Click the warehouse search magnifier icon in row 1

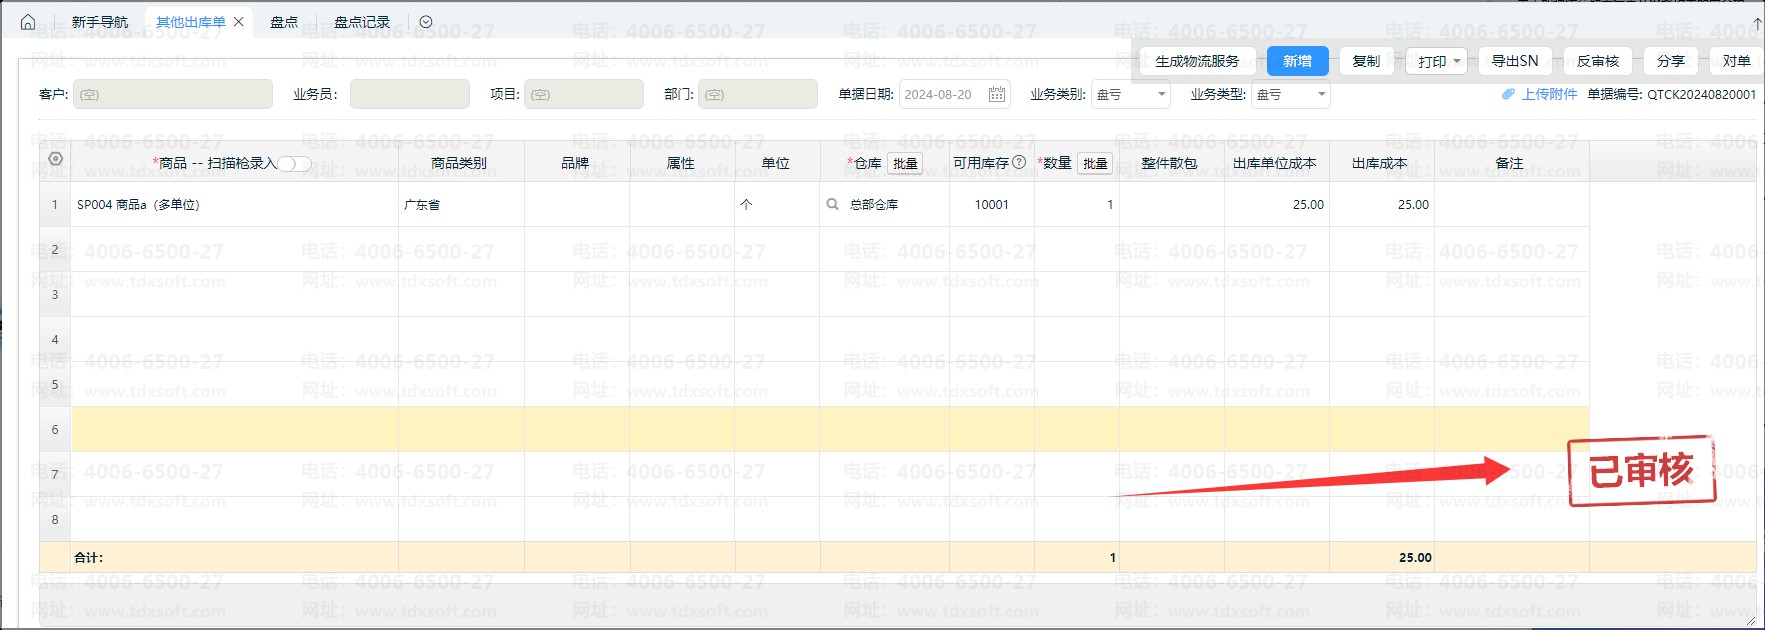(x=832, y=204)
